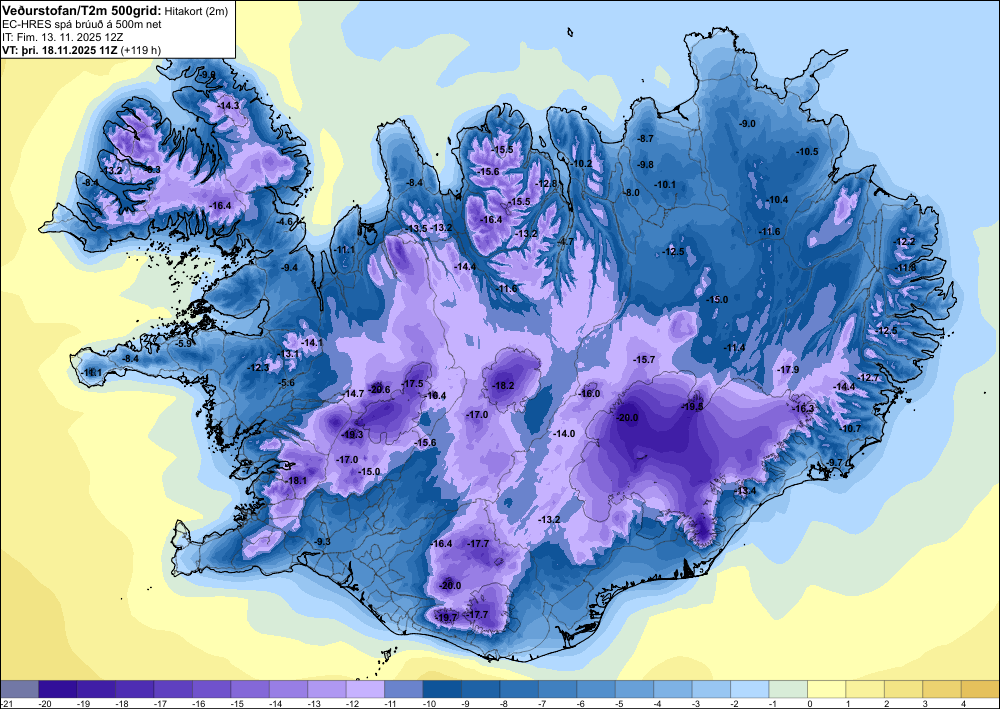This screenshot has width=1000, height=709.
Task: Click the initial time 'IT: Fim. 13. 11. 2025 12Z'
Action: [62, 37]
